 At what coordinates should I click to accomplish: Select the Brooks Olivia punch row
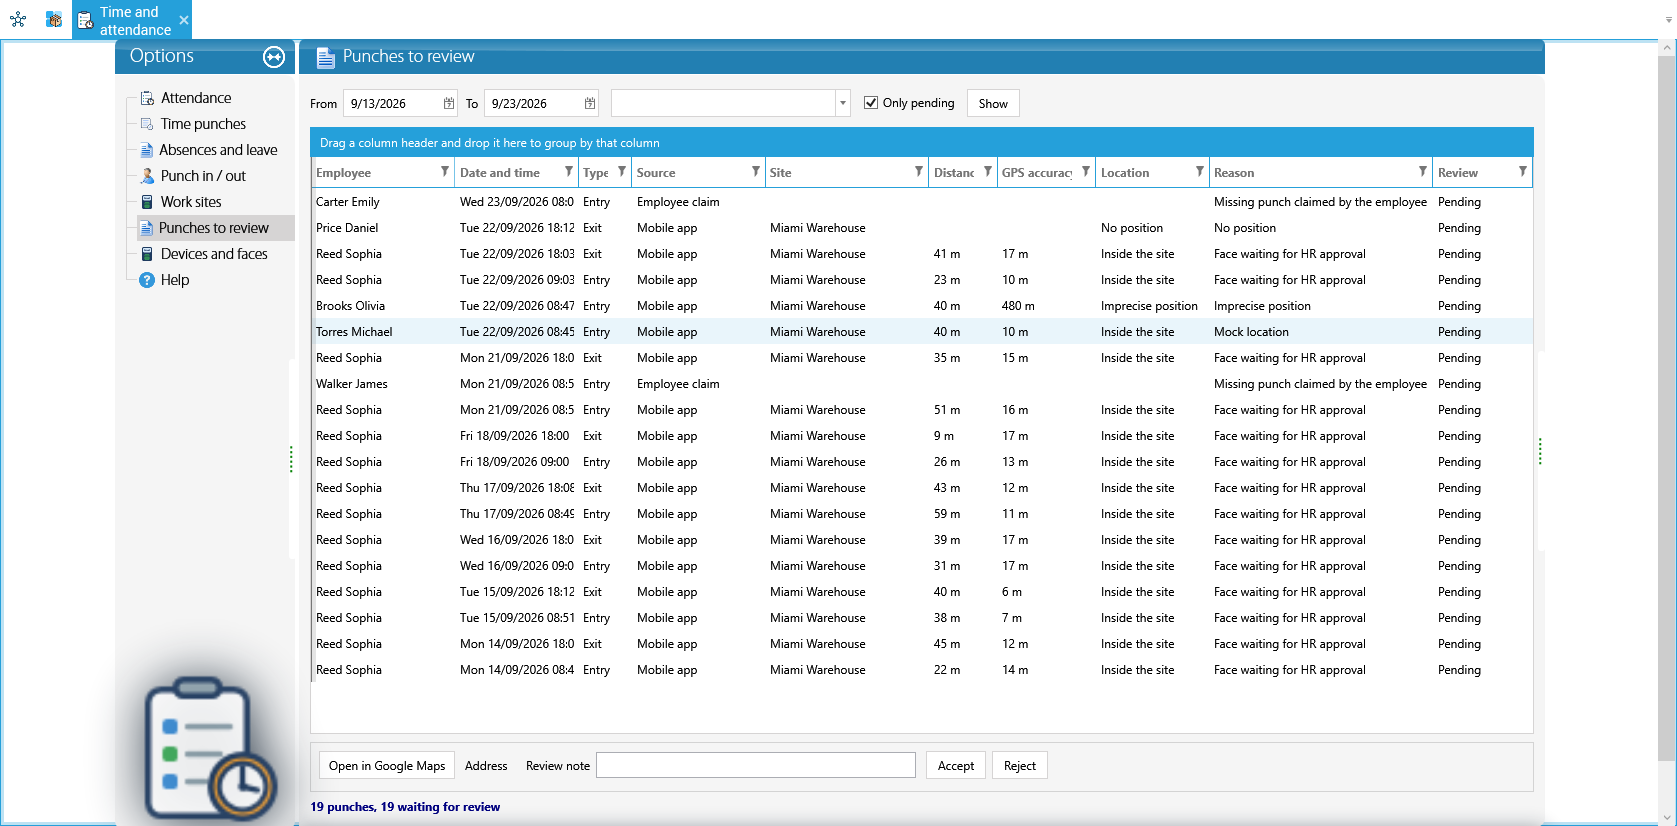(921, 306)
